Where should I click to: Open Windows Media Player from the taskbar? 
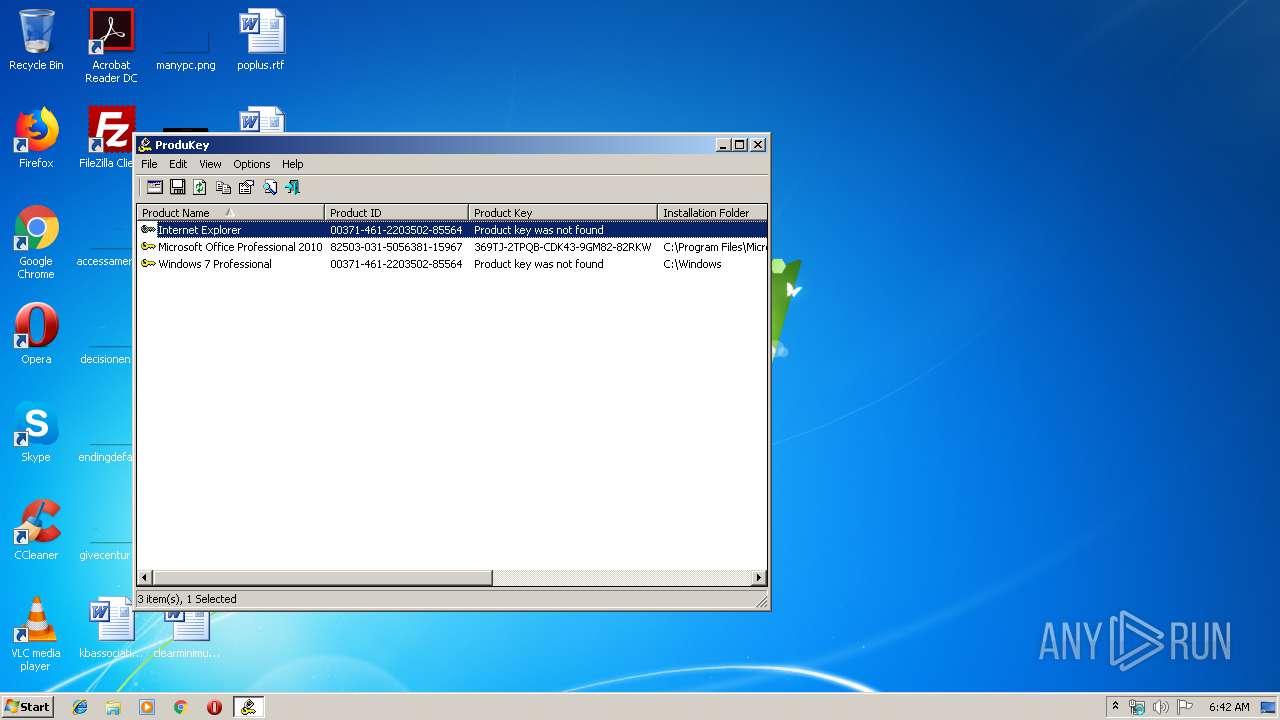147,707
